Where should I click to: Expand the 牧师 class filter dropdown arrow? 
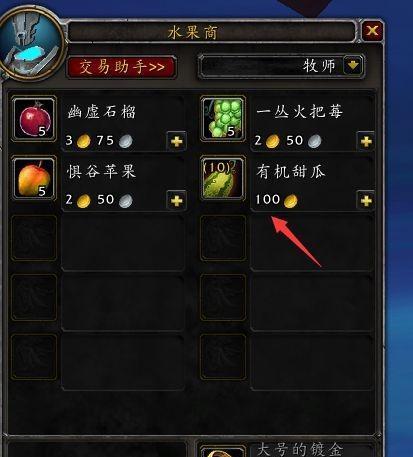coord(353,65)
